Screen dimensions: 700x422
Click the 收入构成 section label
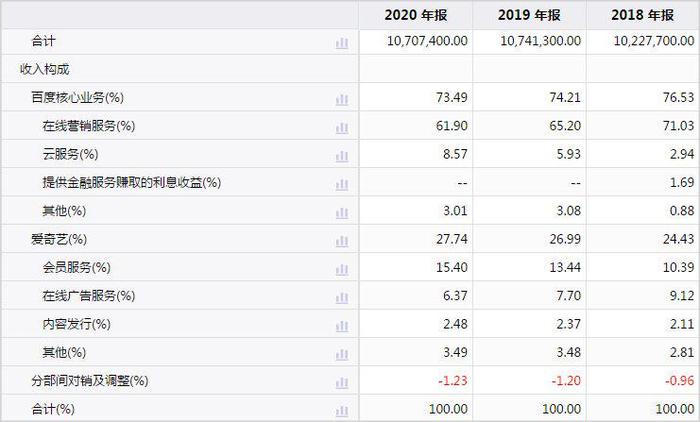45,69
